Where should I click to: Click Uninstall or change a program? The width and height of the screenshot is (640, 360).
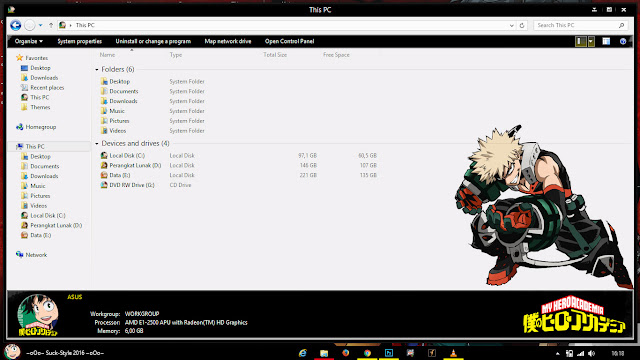153,41
